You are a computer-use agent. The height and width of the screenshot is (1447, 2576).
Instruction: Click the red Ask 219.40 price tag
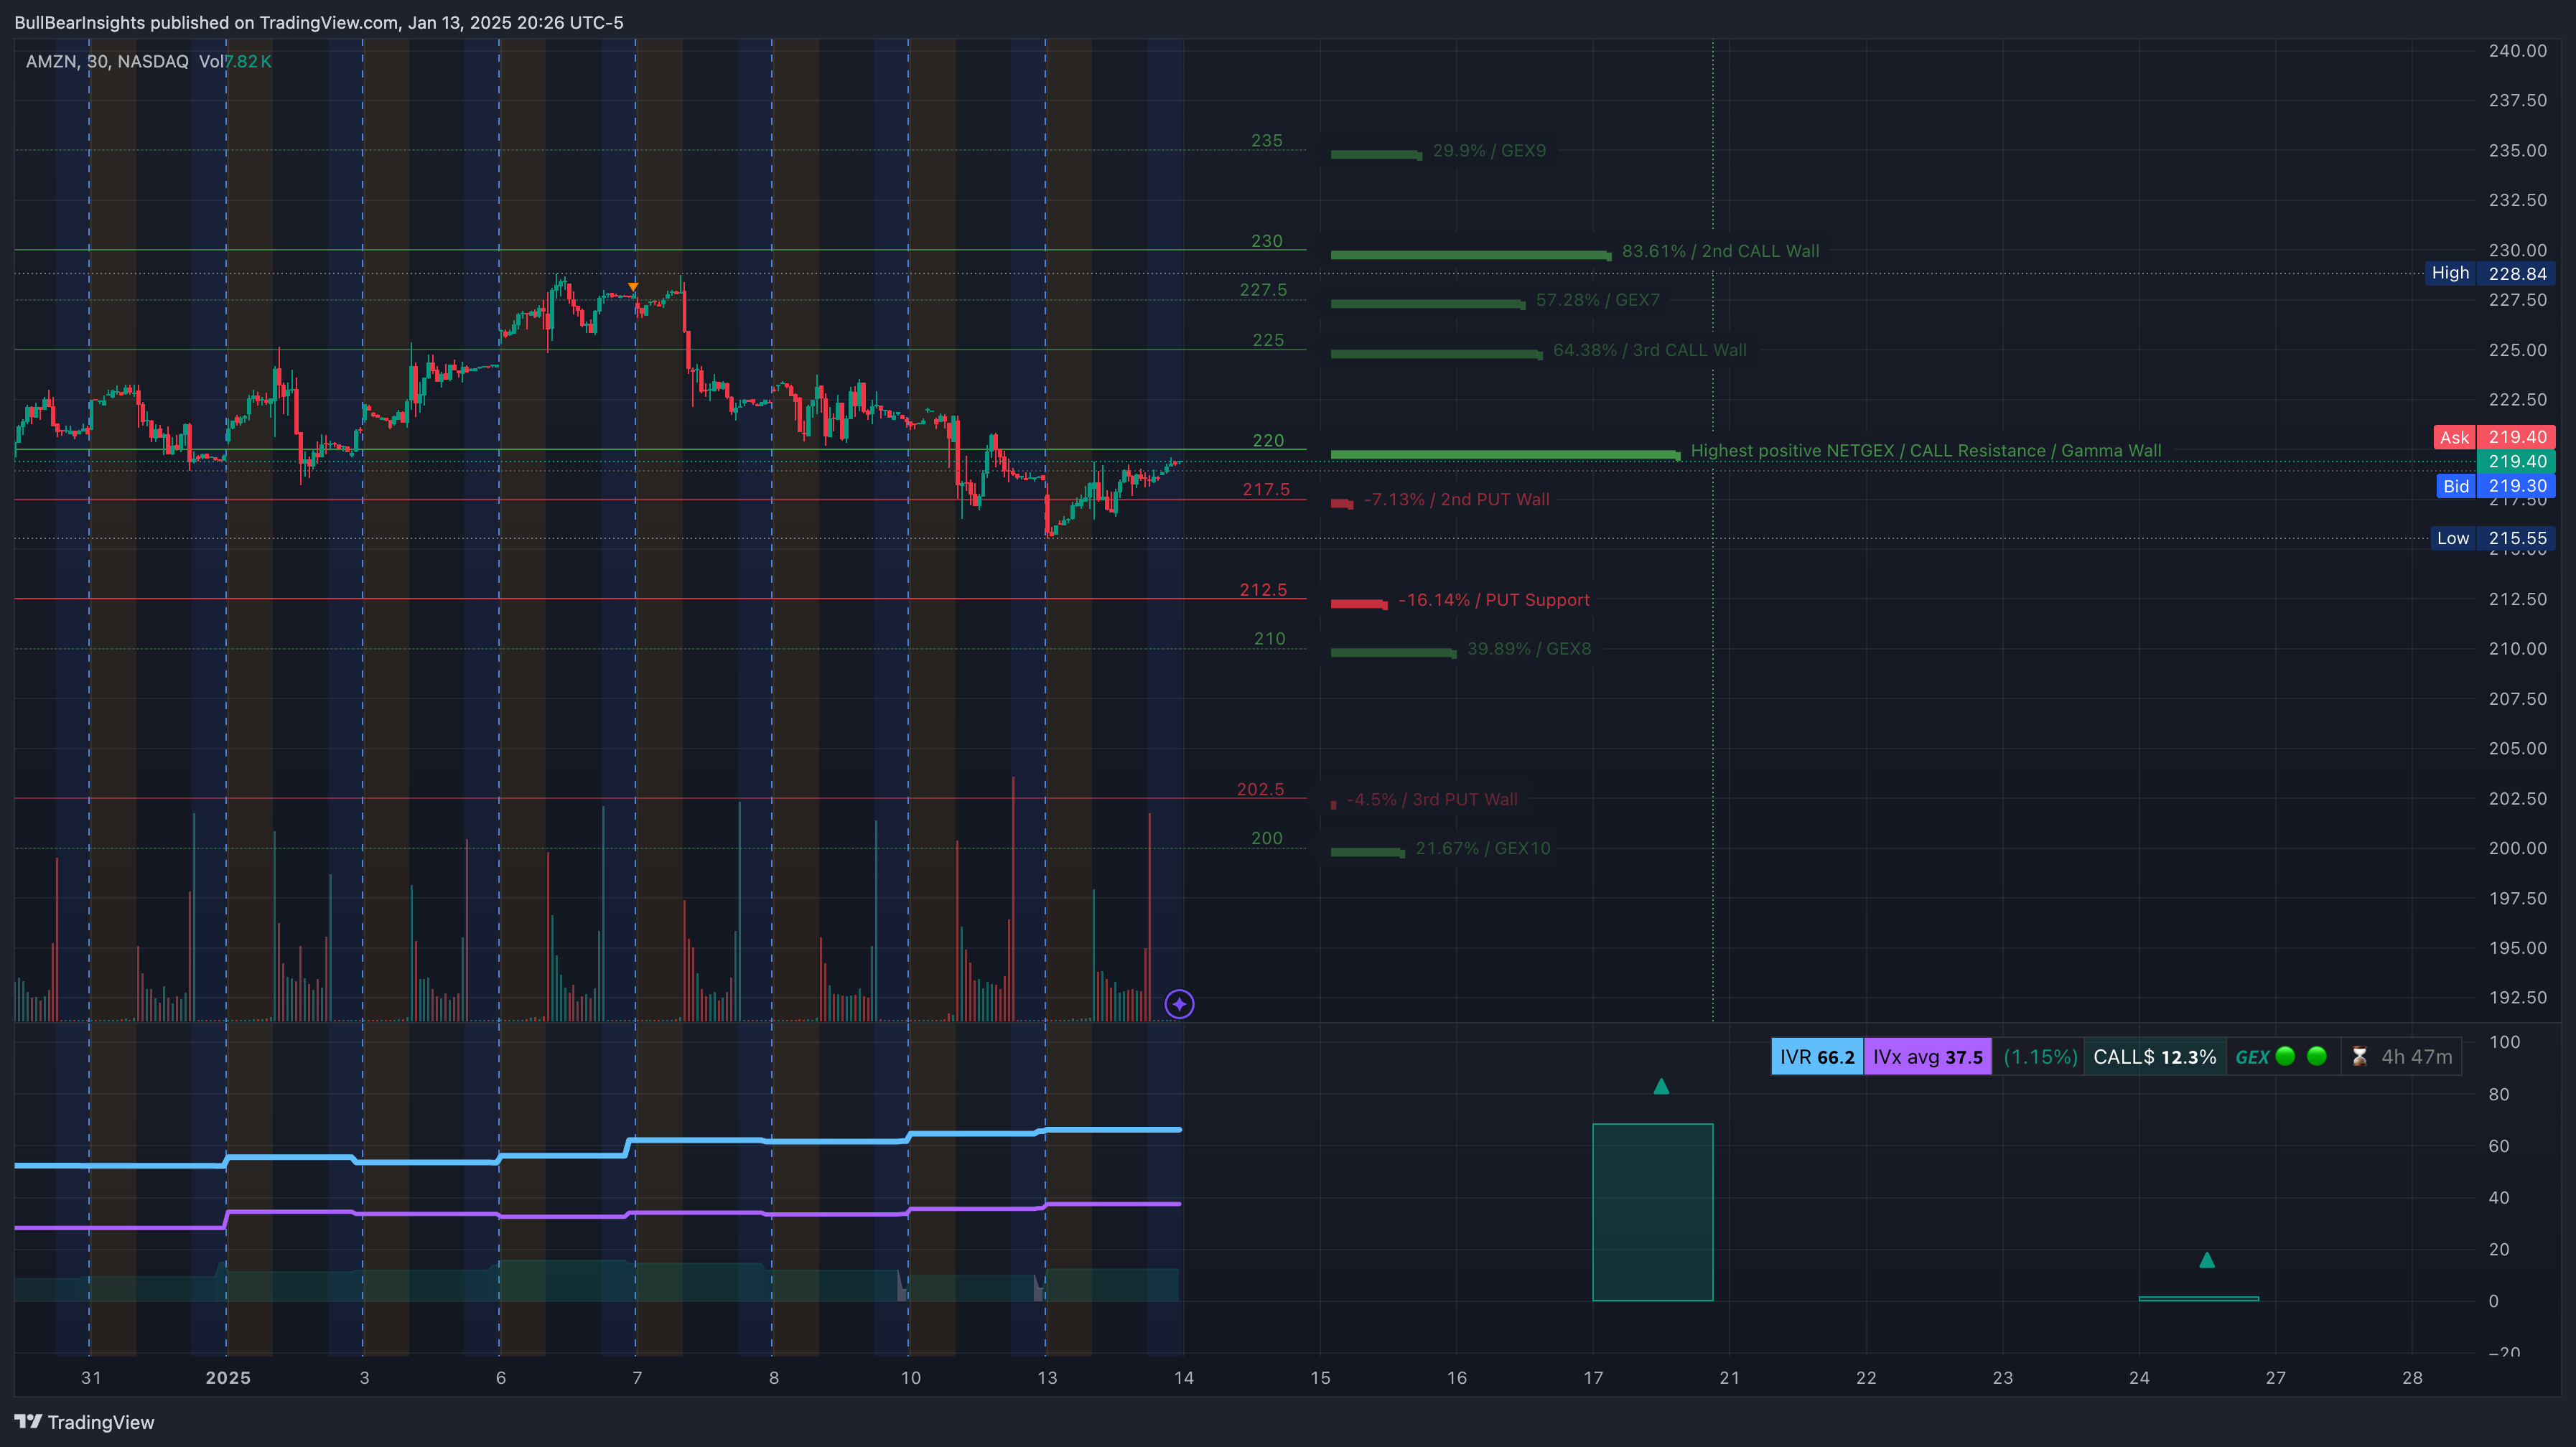point(2494,437)
